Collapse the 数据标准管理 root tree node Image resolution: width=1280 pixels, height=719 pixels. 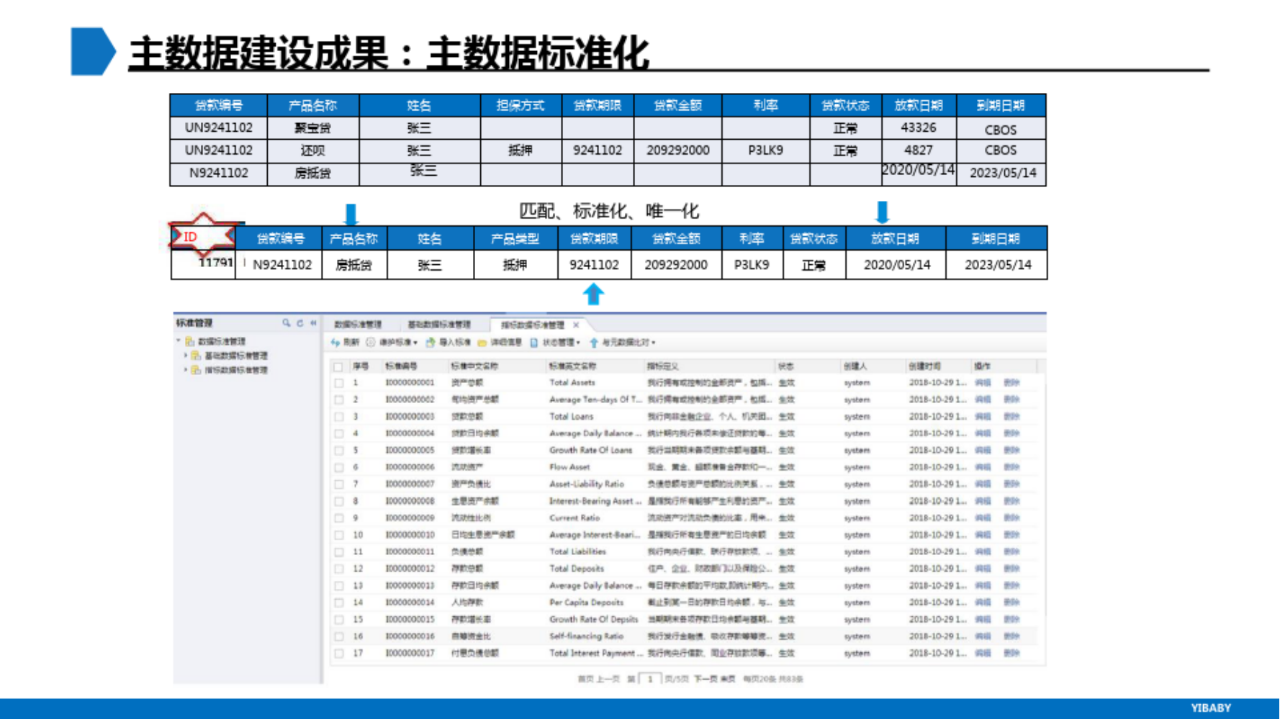[x=179, y=341]
